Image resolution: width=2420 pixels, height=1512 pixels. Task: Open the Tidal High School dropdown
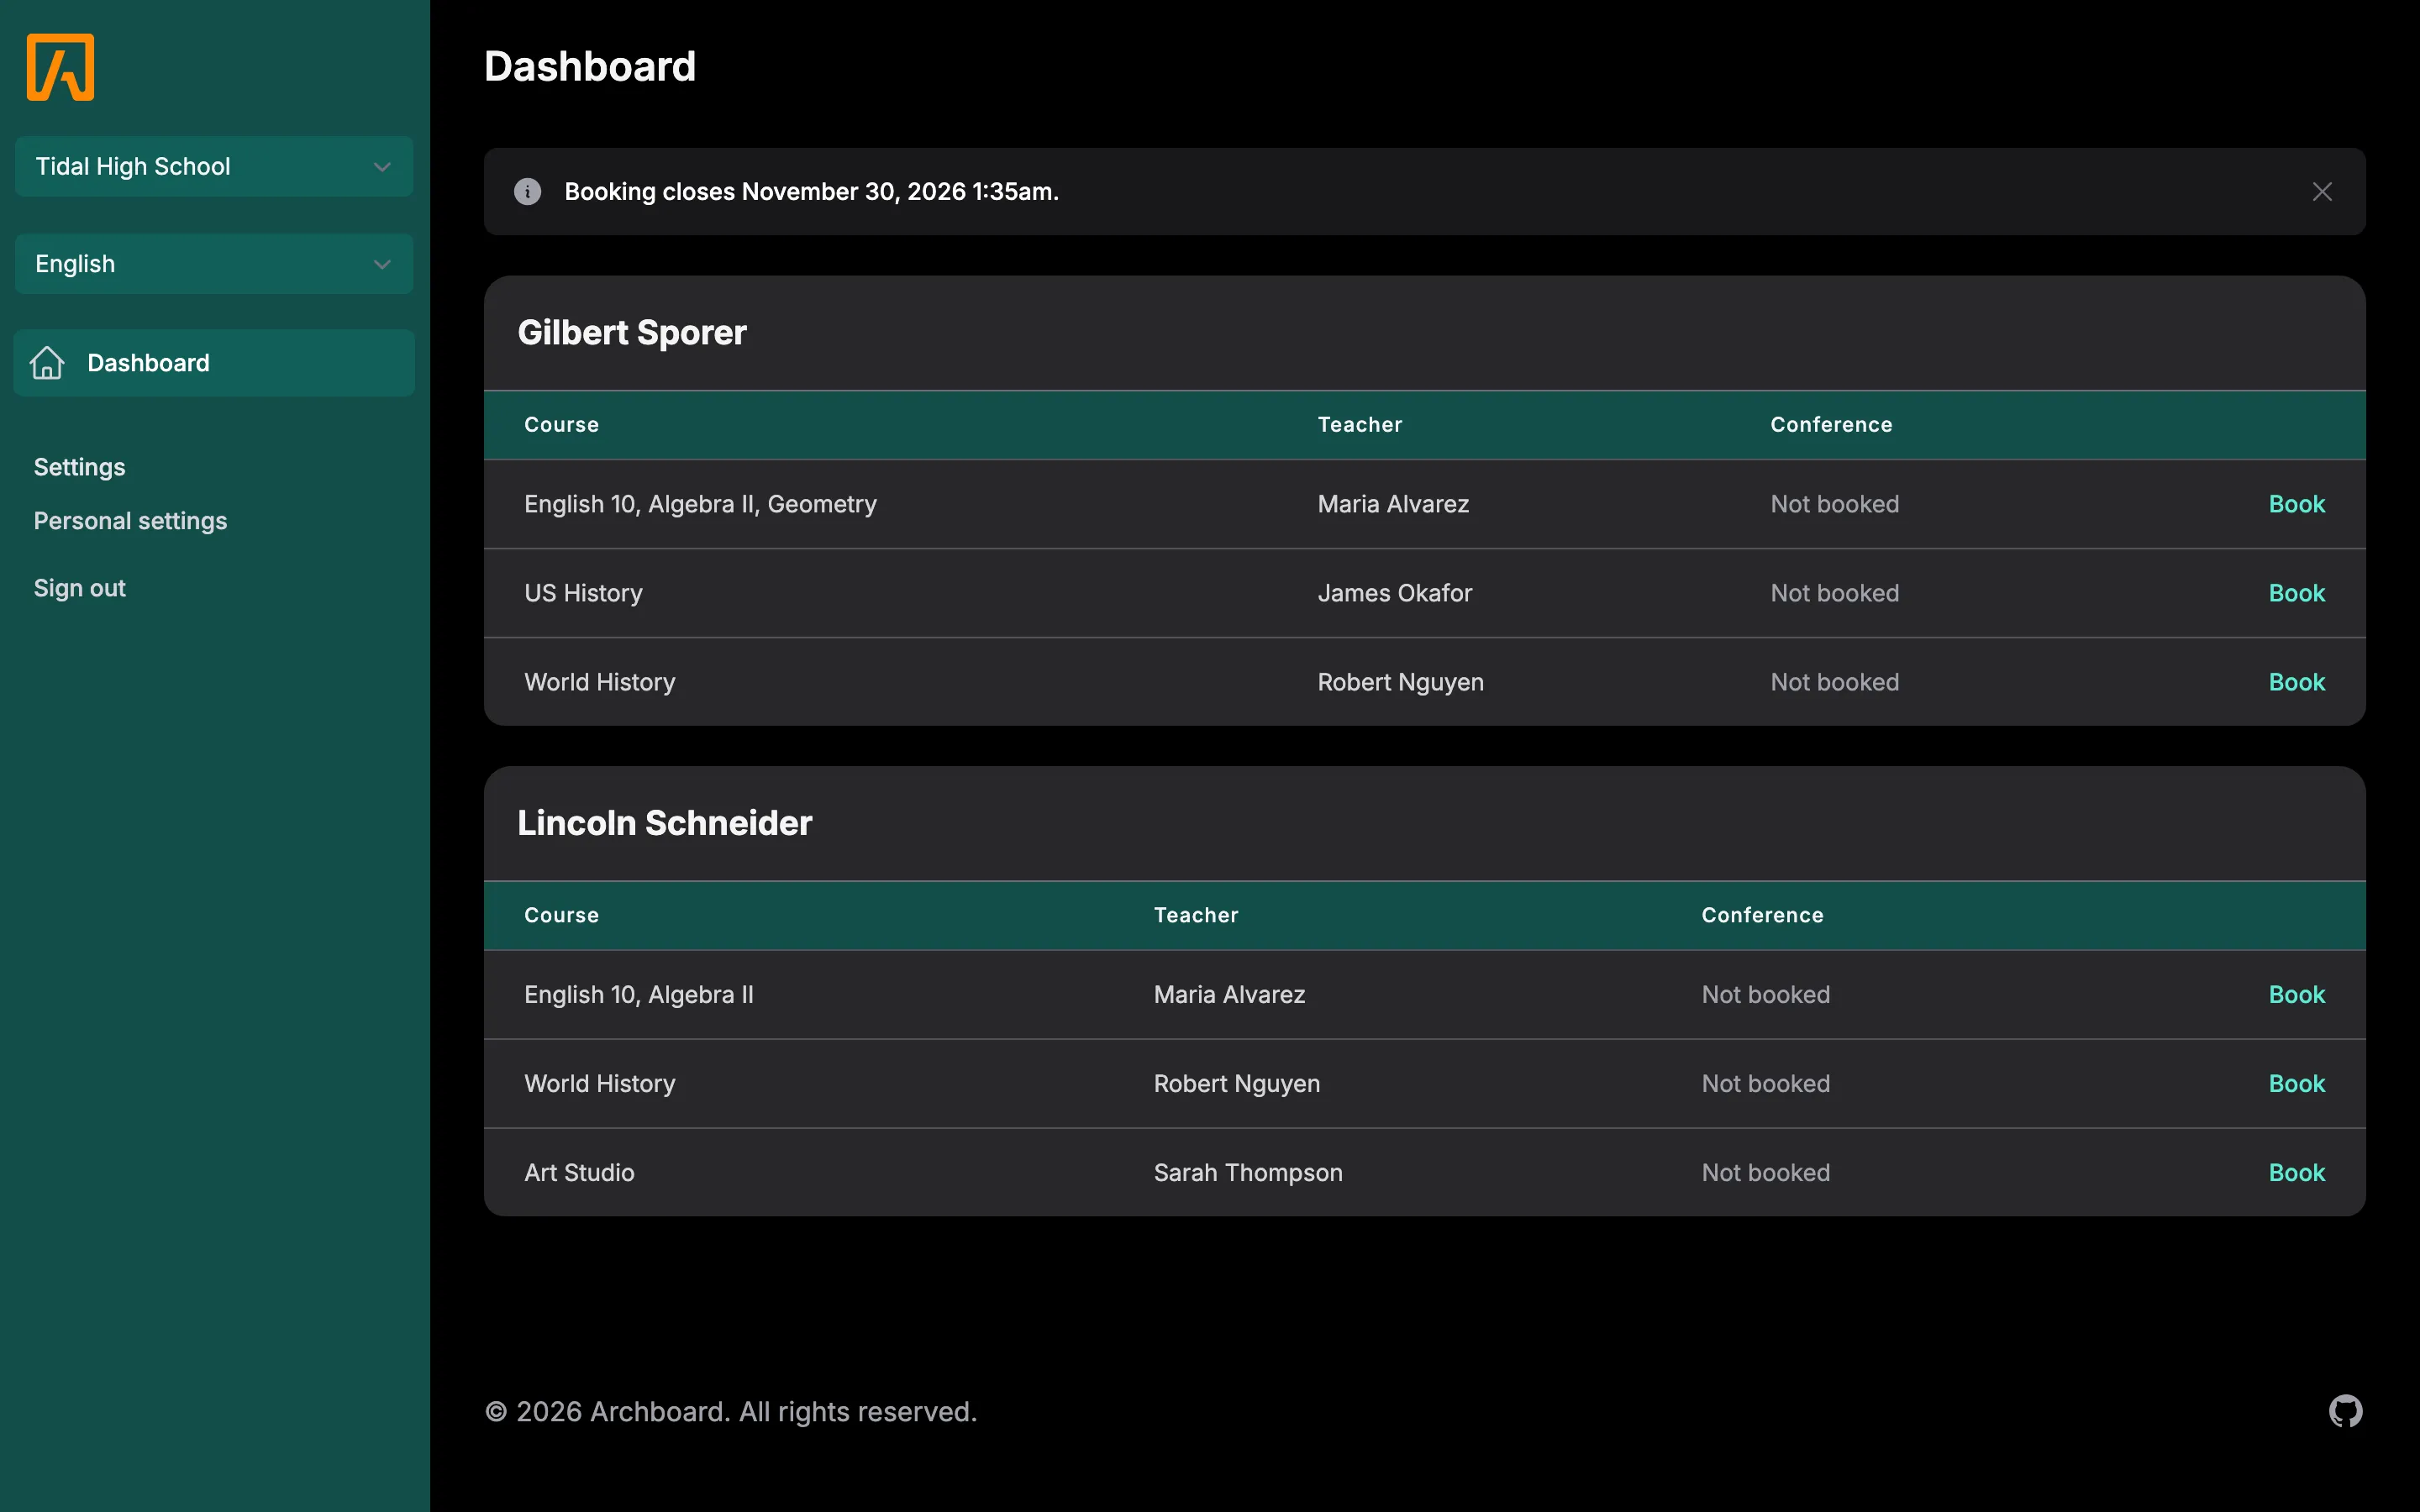click(214, 166)
